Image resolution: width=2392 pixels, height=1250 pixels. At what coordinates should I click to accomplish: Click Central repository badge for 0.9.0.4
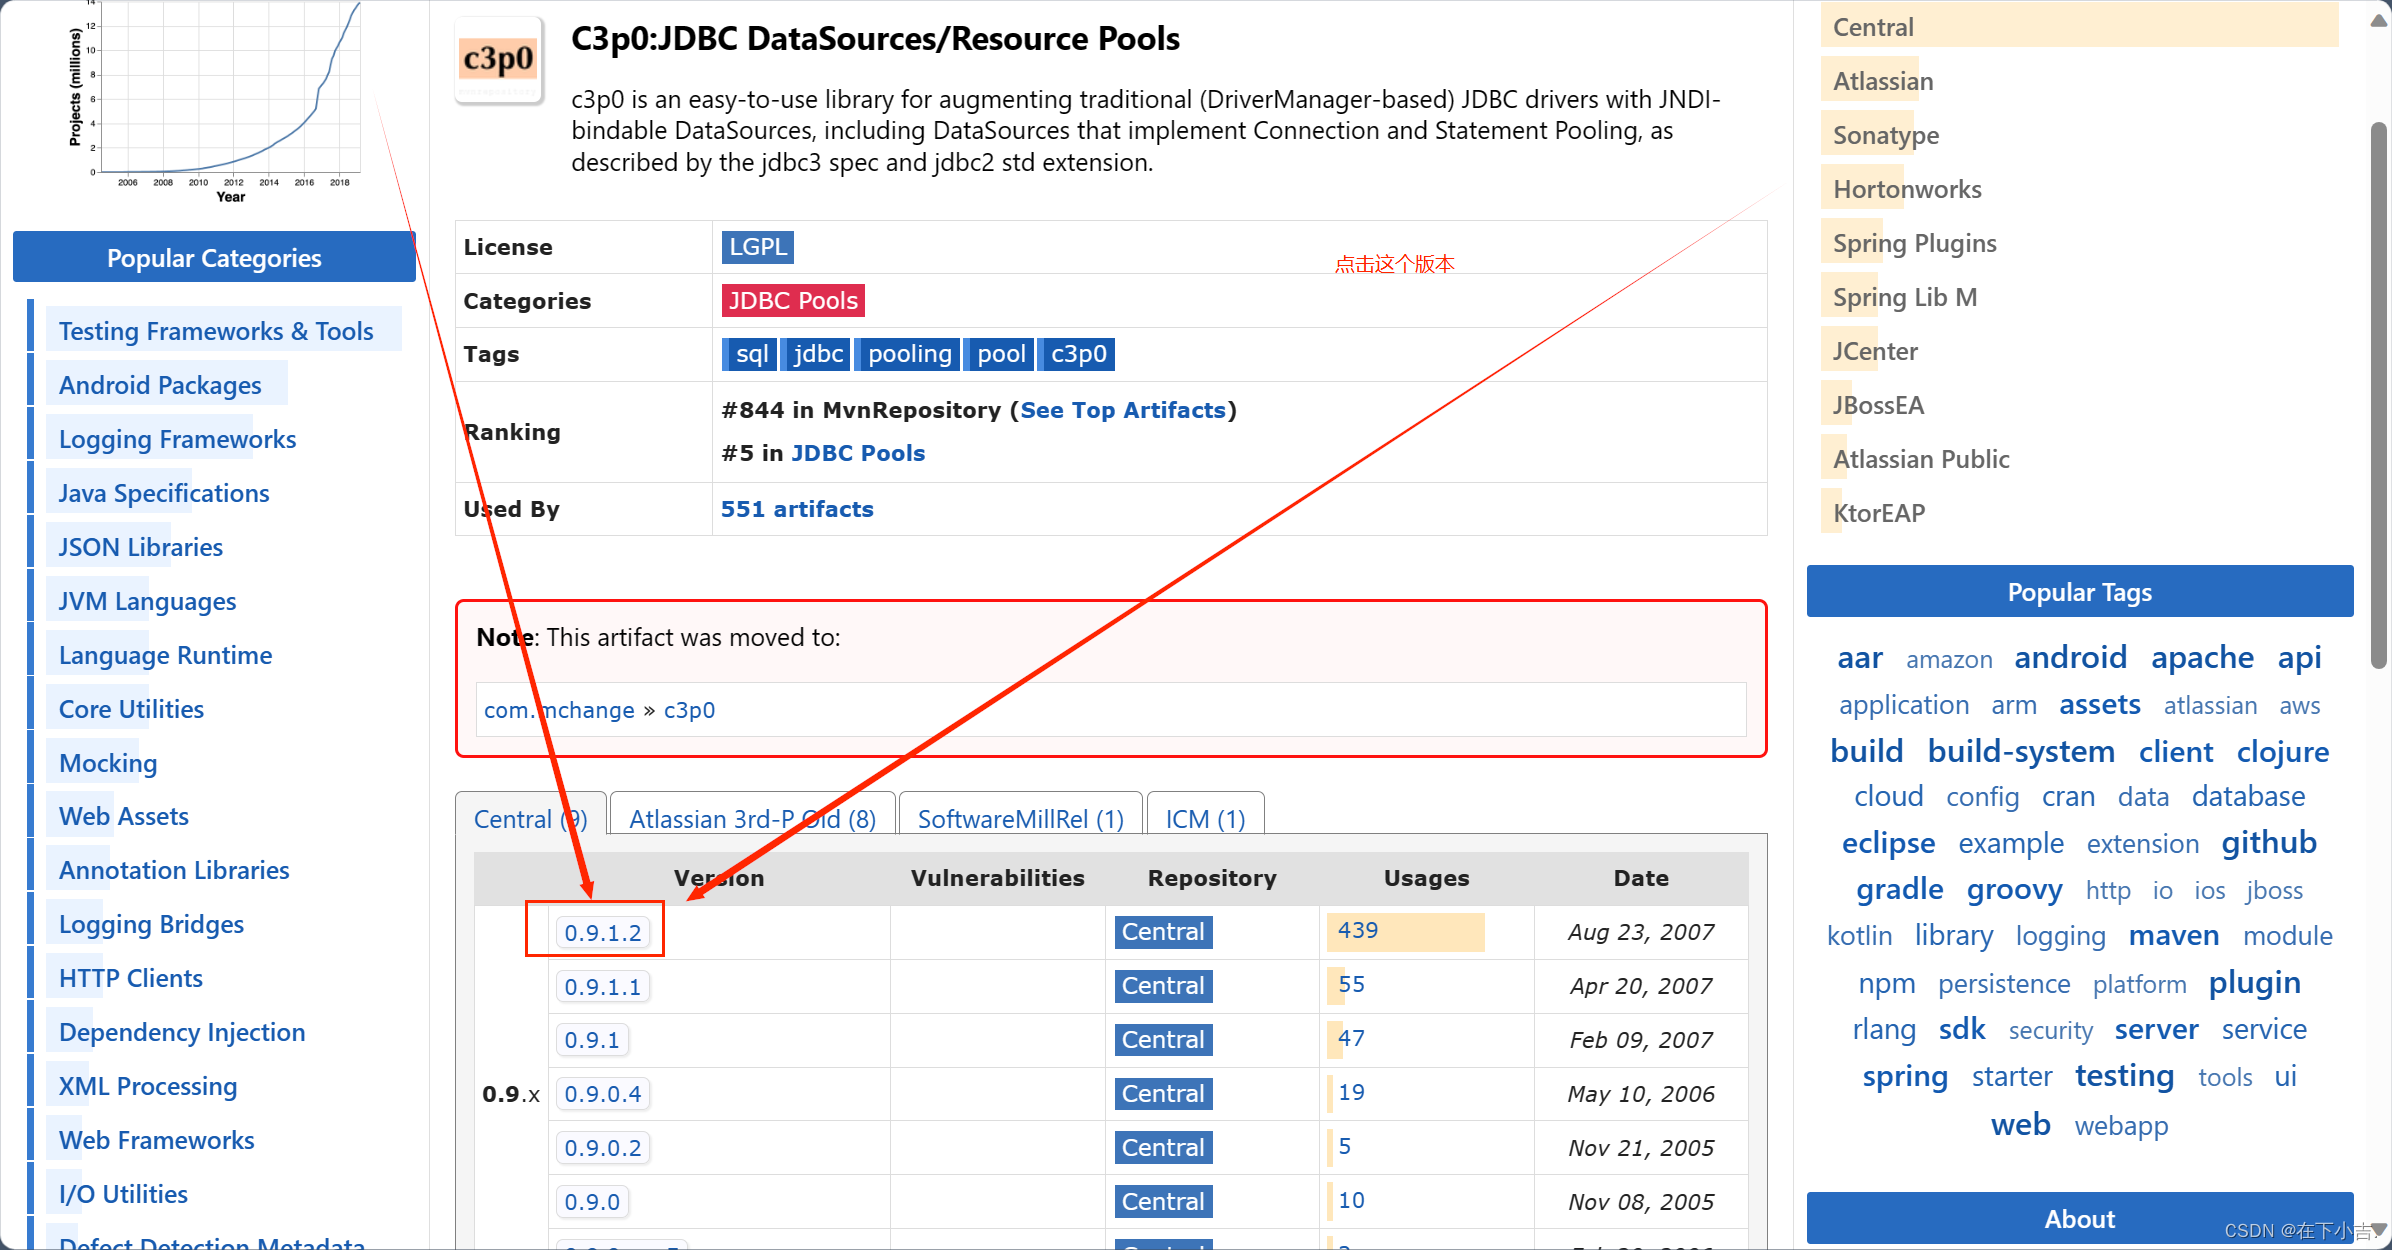coord(1163,1094)
